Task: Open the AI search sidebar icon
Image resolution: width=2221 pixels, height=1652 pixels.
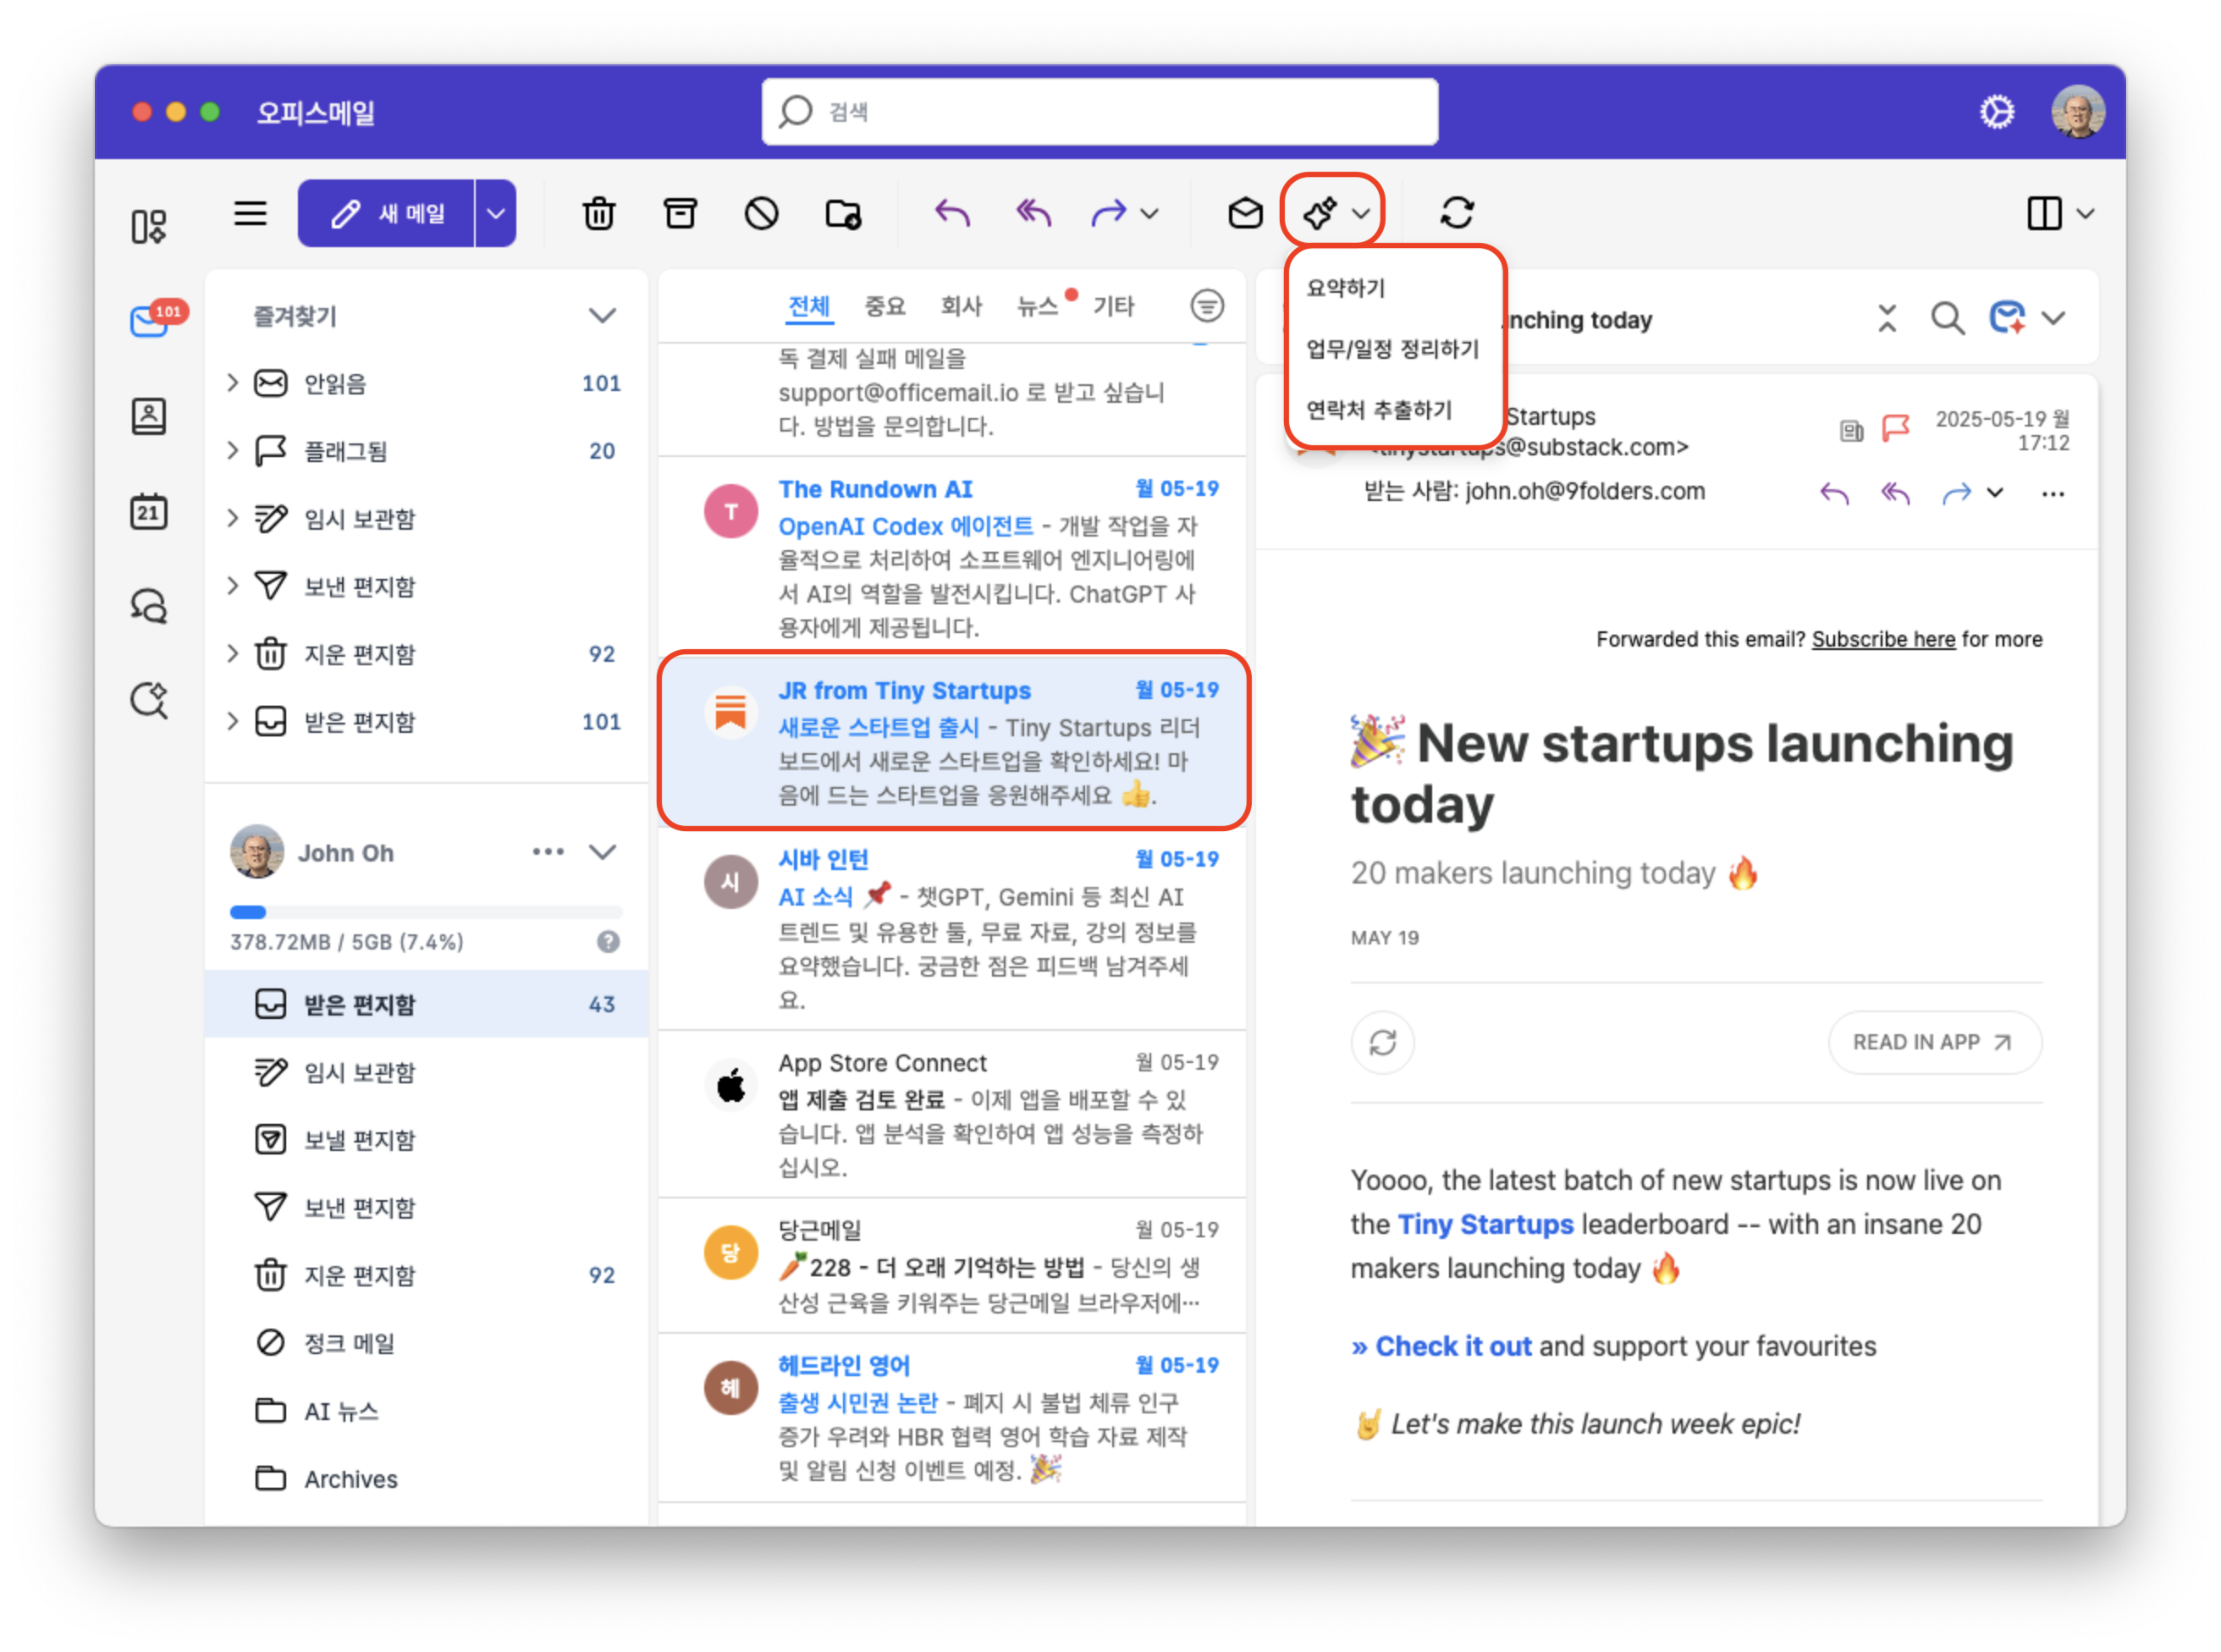Action: pos(149,700)
